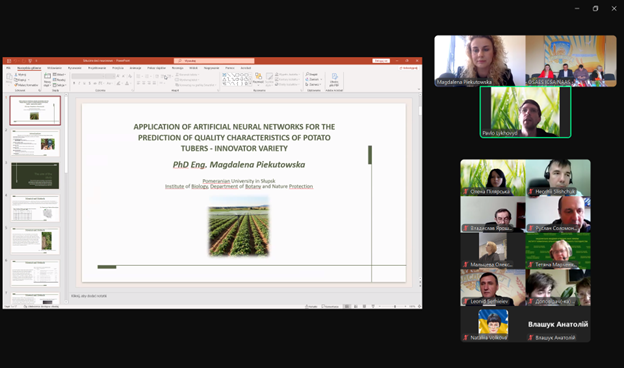
Task: Restore the meeting window size
Action: click(595, 8)
